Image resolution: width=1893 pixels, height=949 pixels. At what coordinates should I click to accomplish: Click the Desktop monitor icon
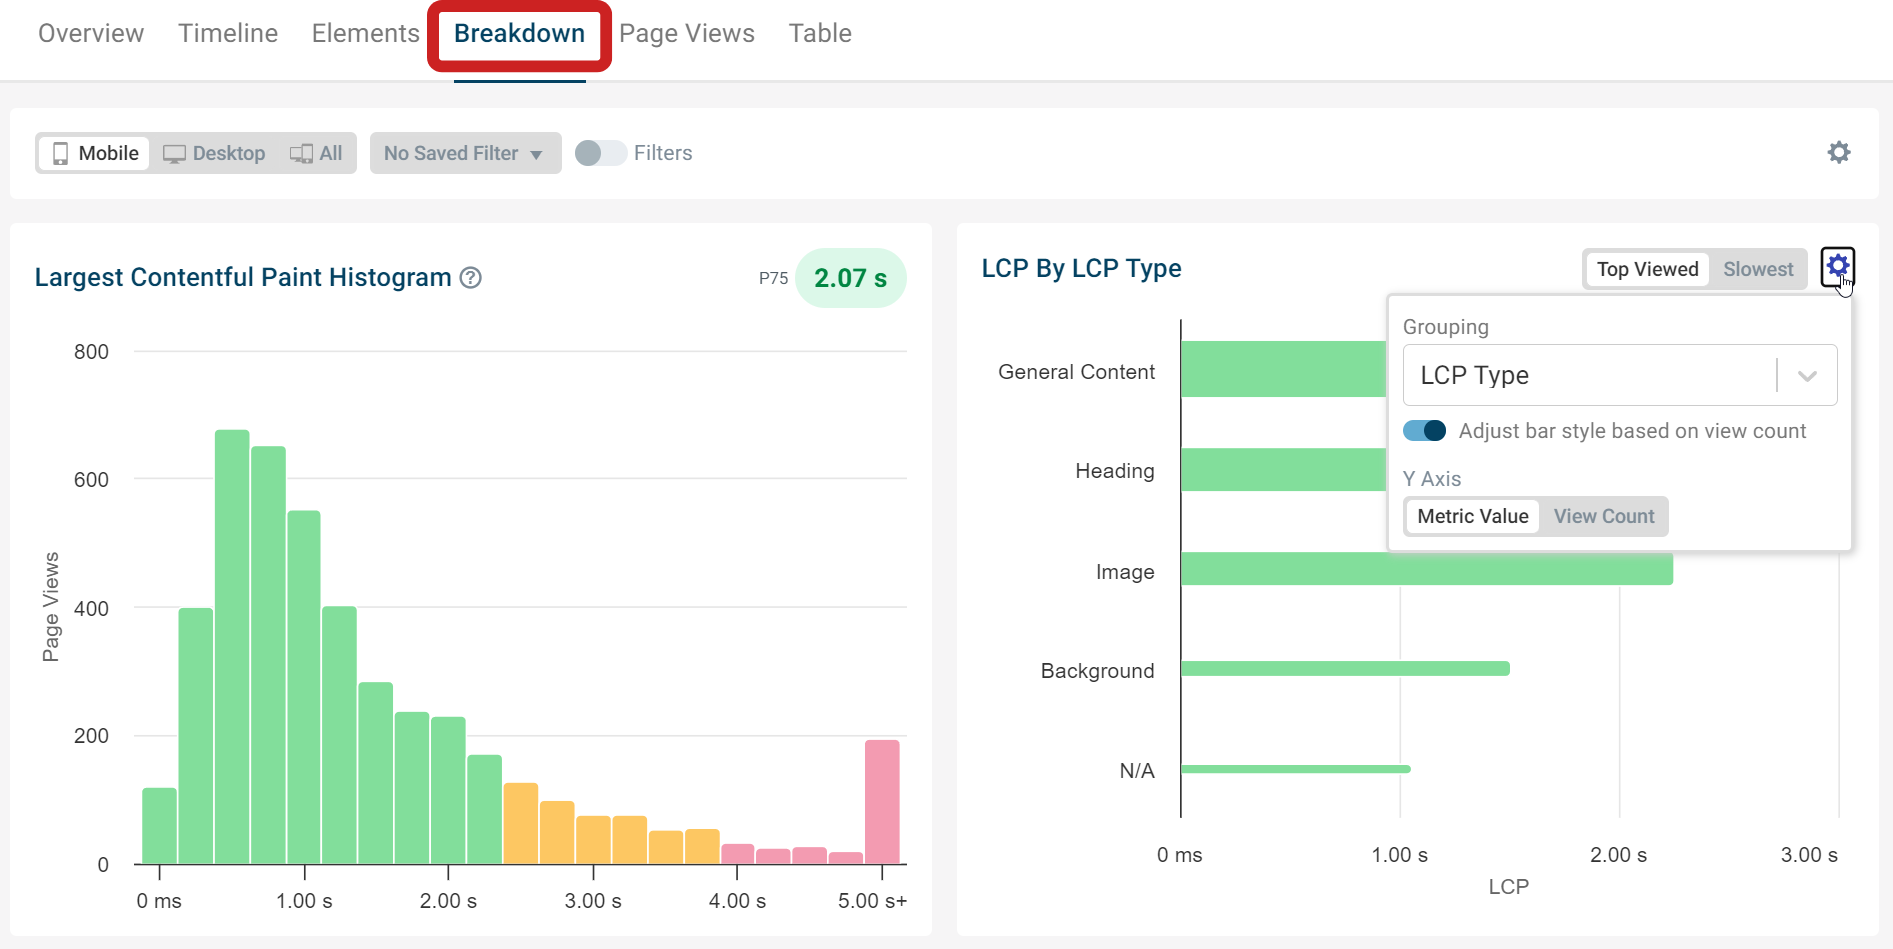(x=174, y=154)
